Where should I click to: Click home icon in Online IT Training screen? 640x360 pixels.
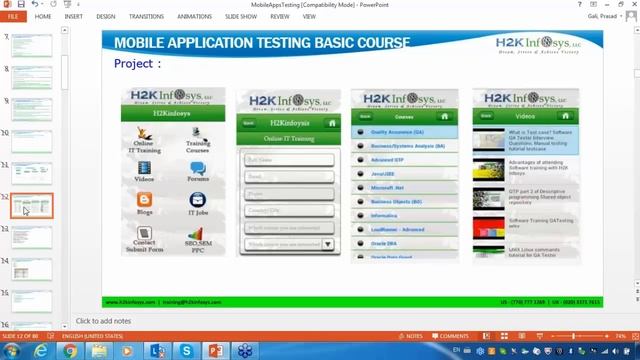(x=332, y=123)
